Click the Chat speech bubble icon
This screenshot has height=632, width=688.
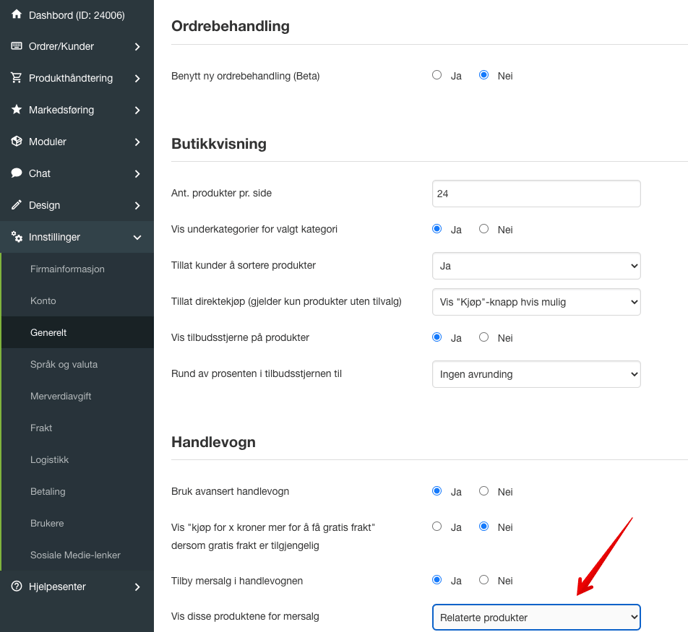click(17, 173)
